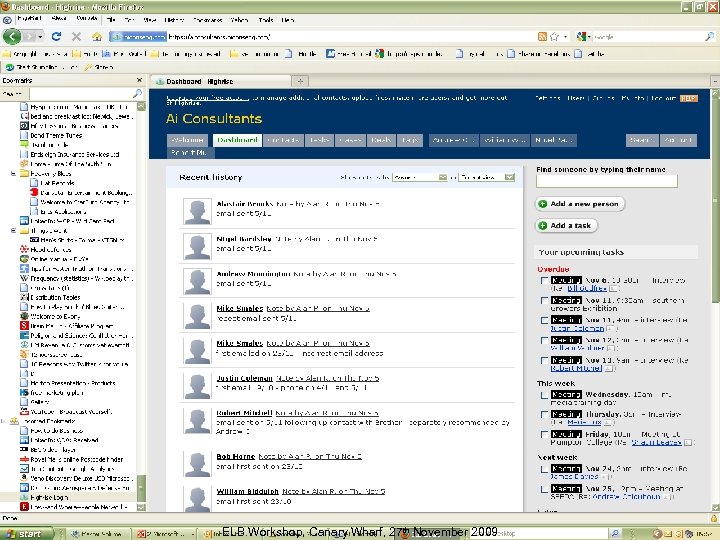
Task: Open the Welcome to Ebony bookmark
Action: [50, 316]
